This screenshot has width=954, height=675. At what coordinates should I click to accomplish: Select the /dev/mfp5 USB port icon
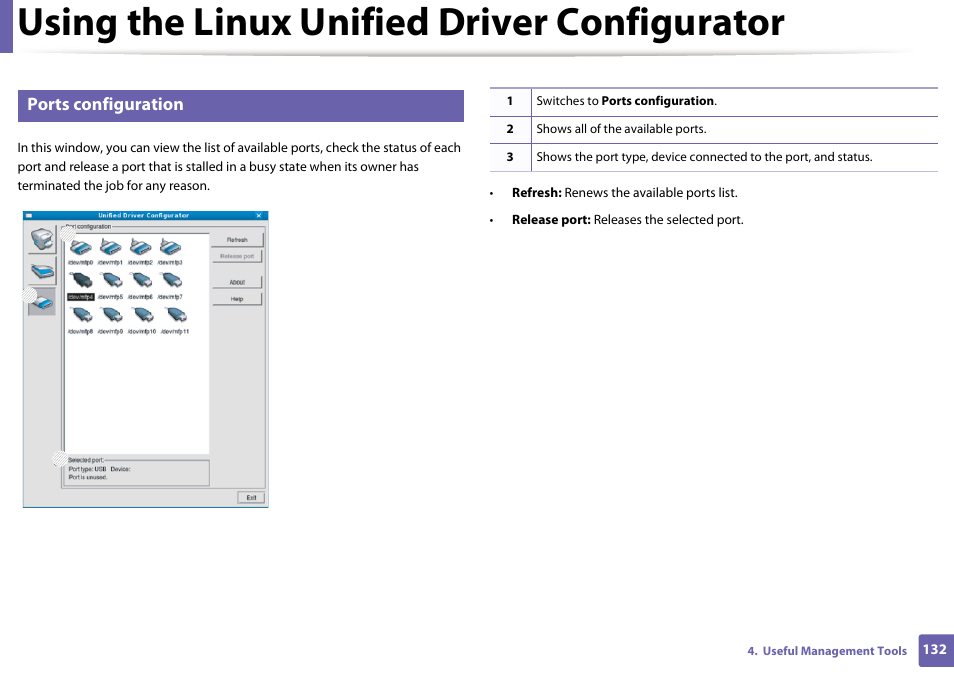point(111,281)
